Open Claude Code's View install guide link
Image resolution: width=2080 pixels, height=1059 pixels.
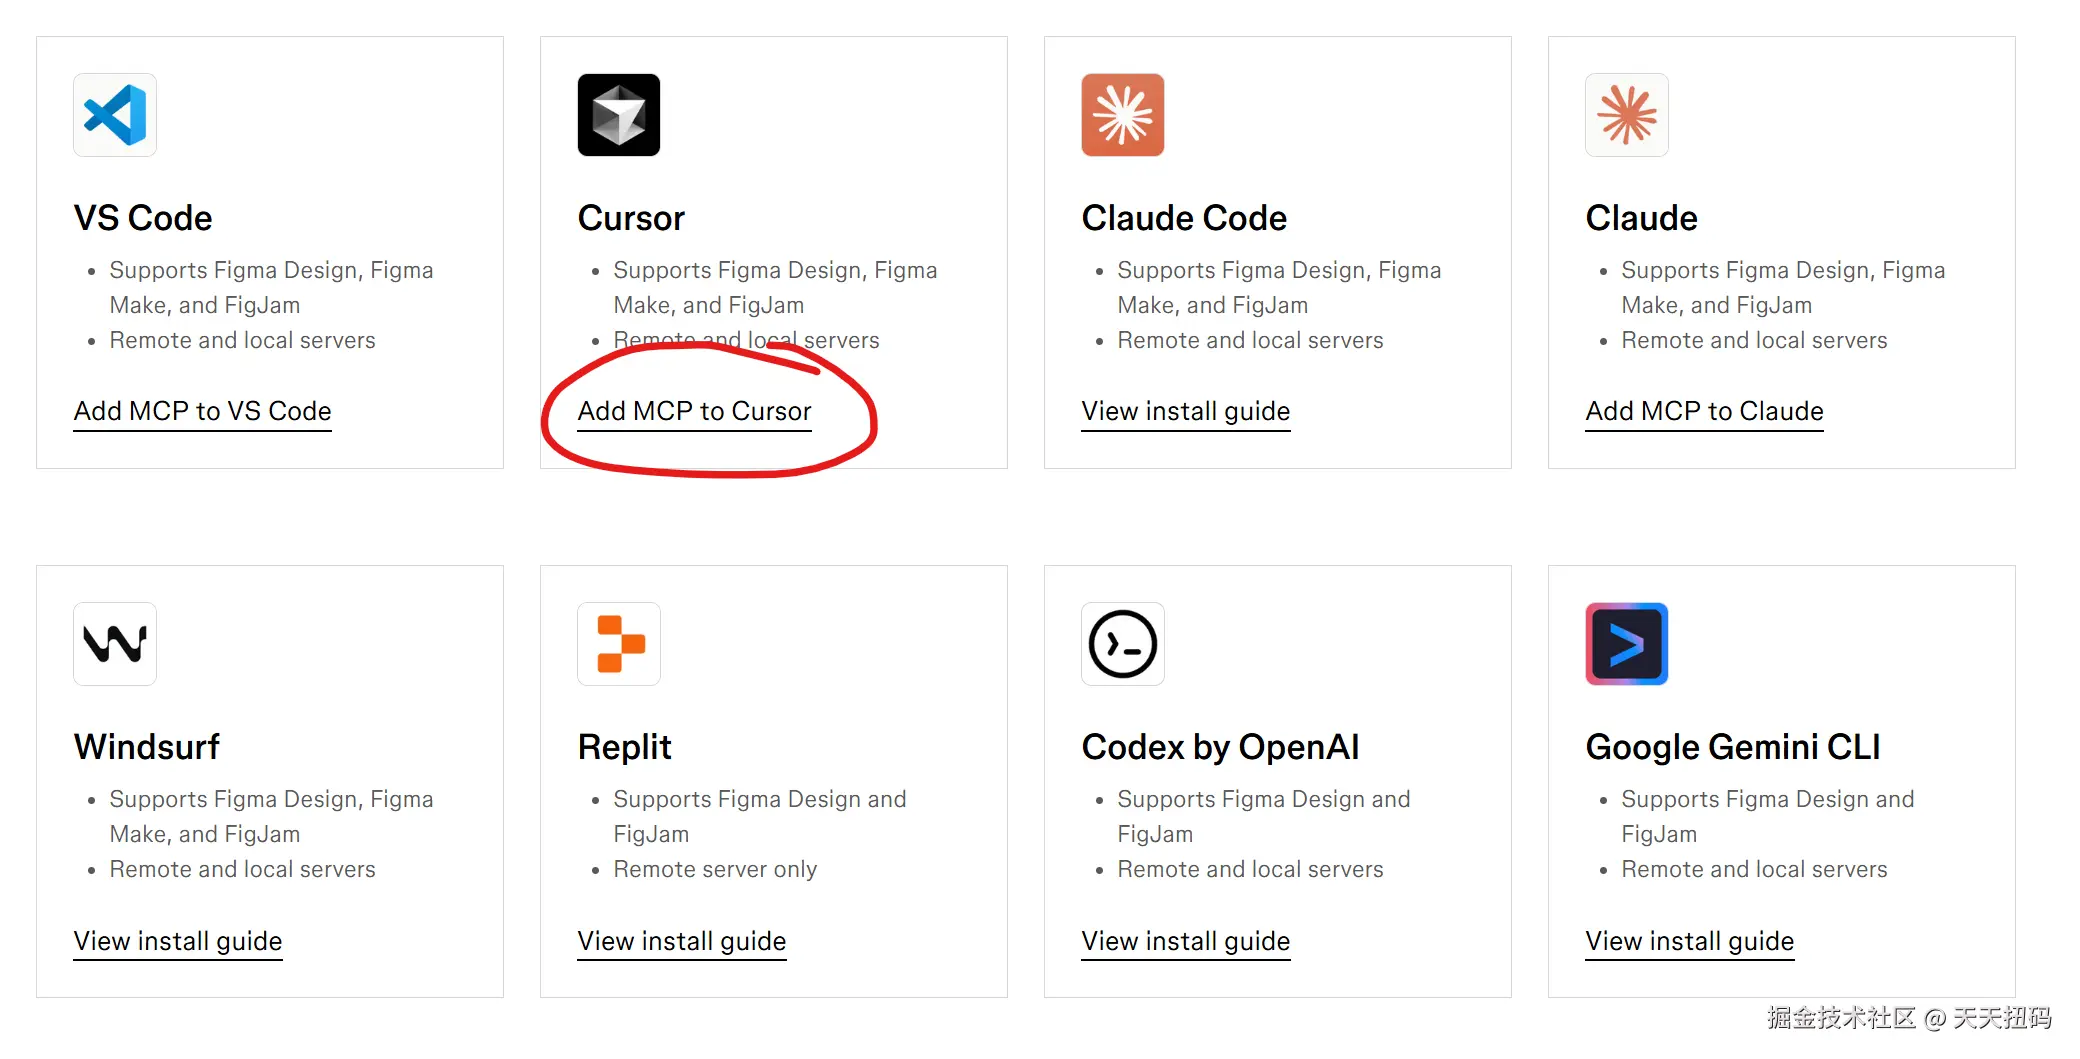[x=1186, y=412]
